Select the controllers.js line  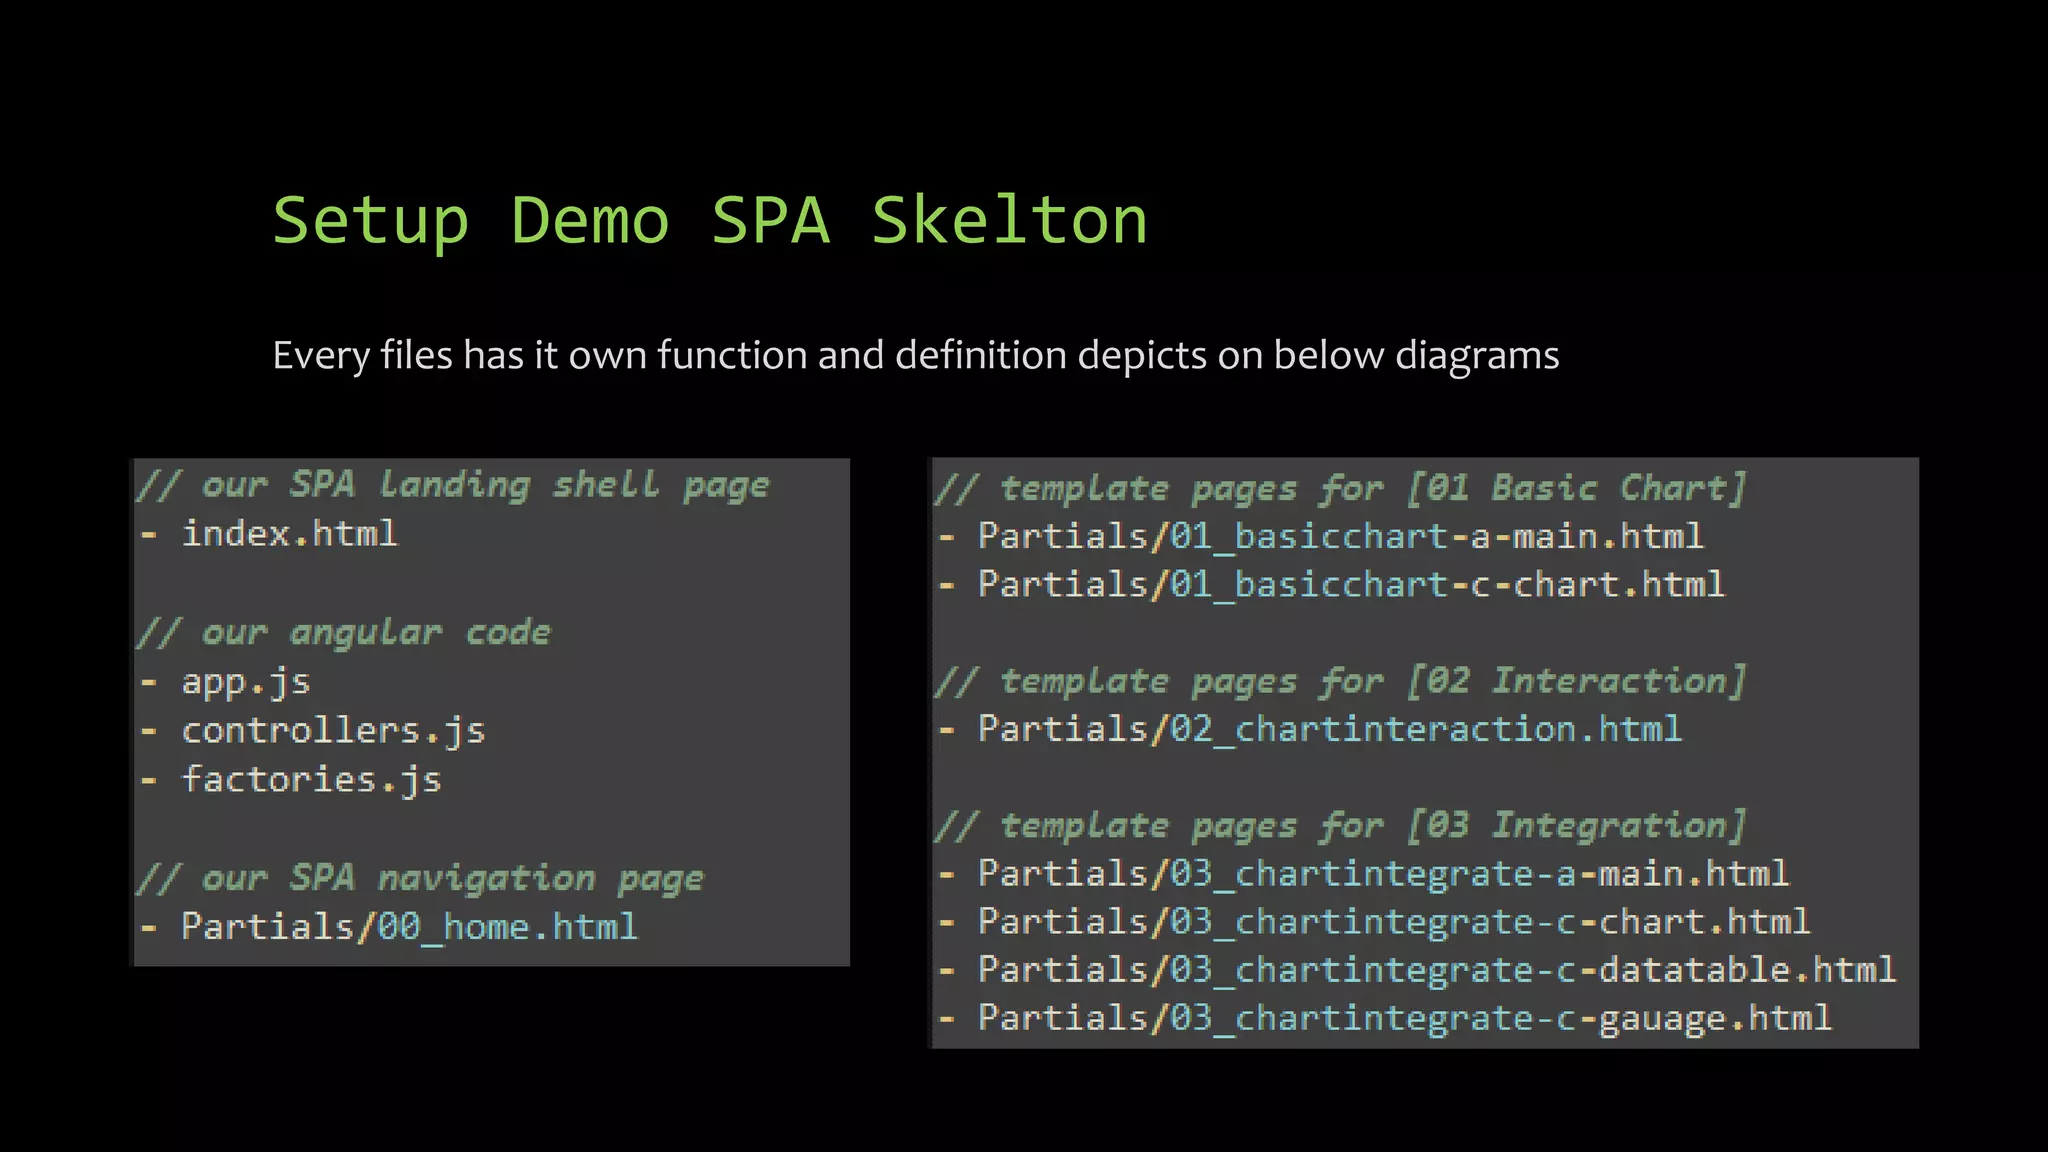tap(333, 731)
